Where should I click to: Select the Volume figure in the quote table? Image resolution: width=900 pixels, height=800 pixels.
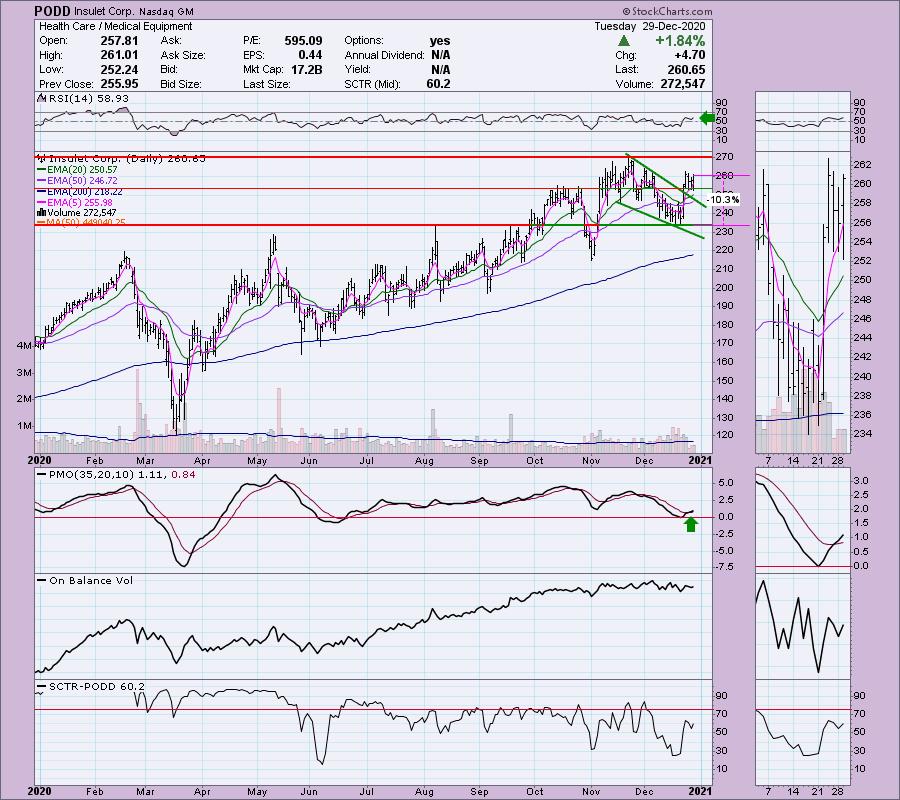[681, 84]
